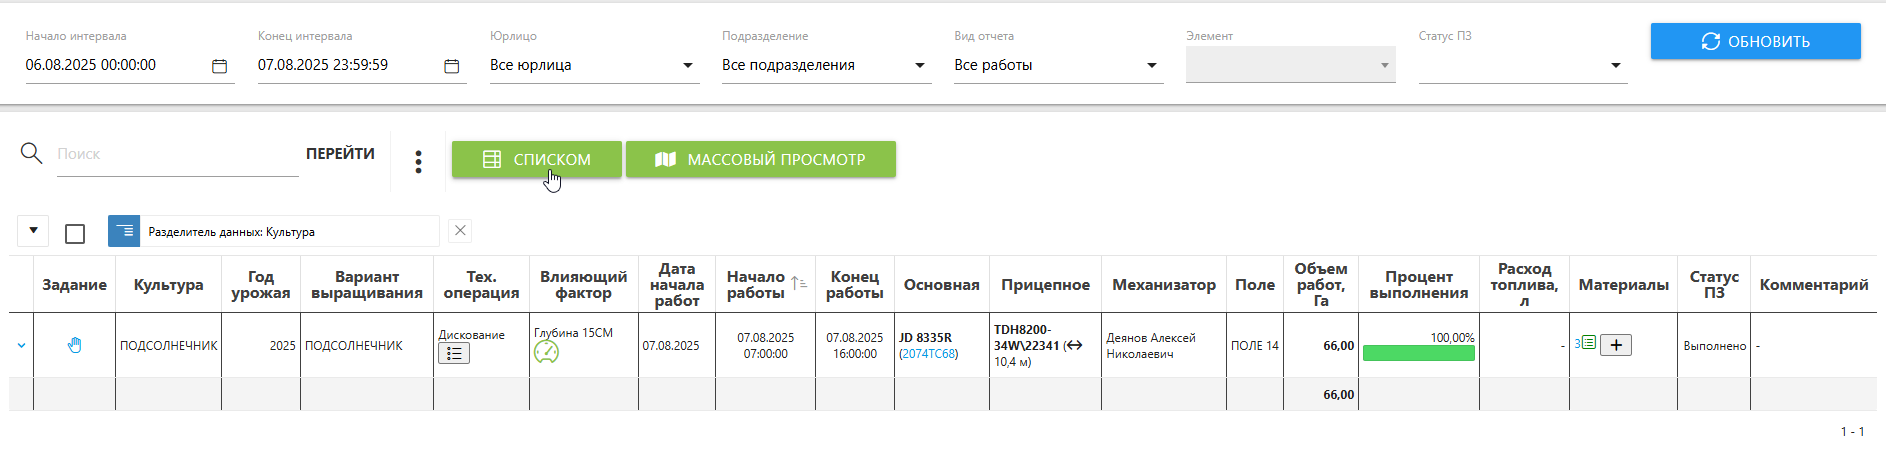Toggle the select-all checkbox
The height and width of the screenshot is (452, 1886).
coord(75,234)
